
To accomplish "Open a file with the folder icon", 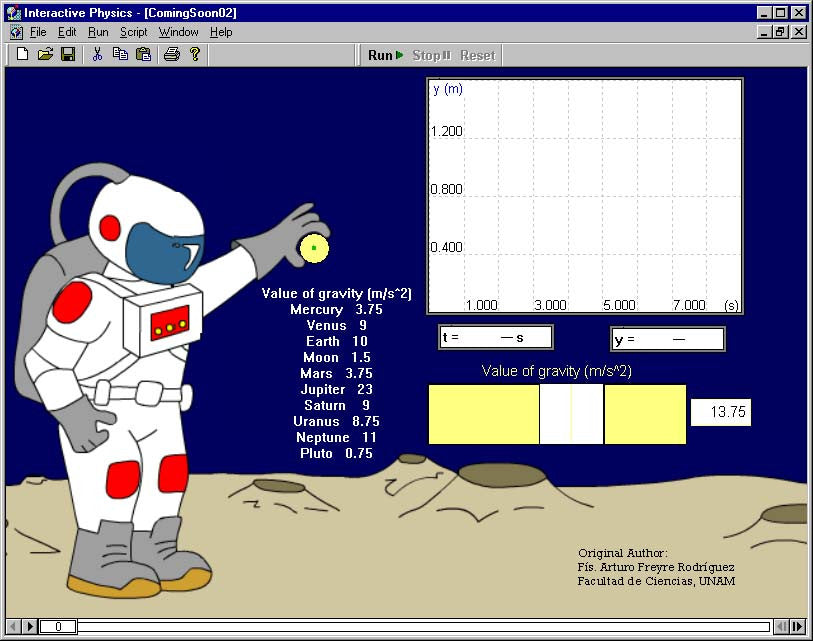I will [x=45, y=55].
